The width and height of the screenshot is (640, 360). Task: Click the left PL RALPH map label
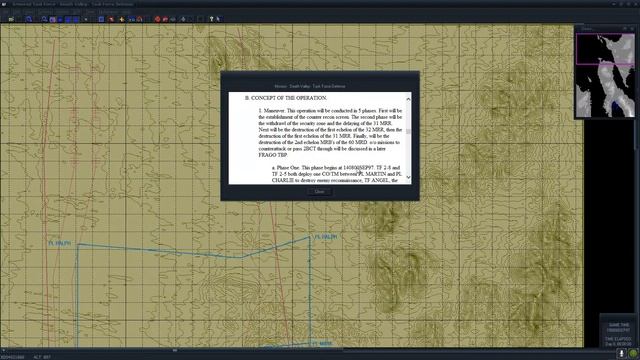(x=60, y=244)
